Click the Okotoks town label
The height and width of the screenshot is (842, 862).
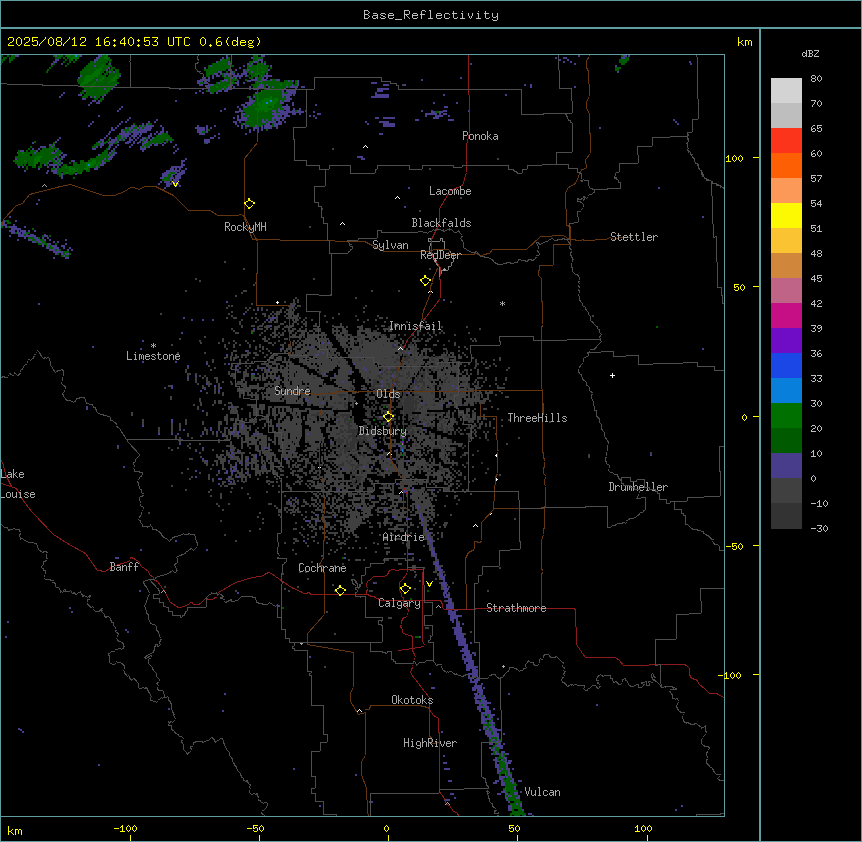pyautogui.click(x=412, y=700)
